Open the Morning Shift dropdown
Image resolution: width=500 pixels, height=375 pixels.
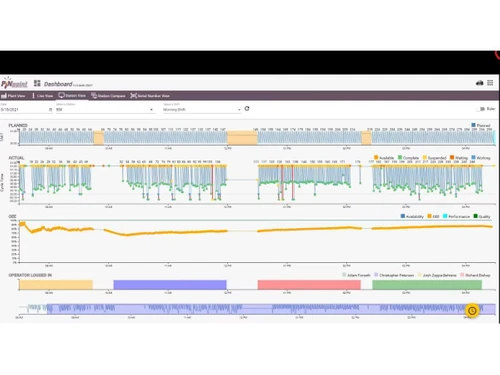202,109
